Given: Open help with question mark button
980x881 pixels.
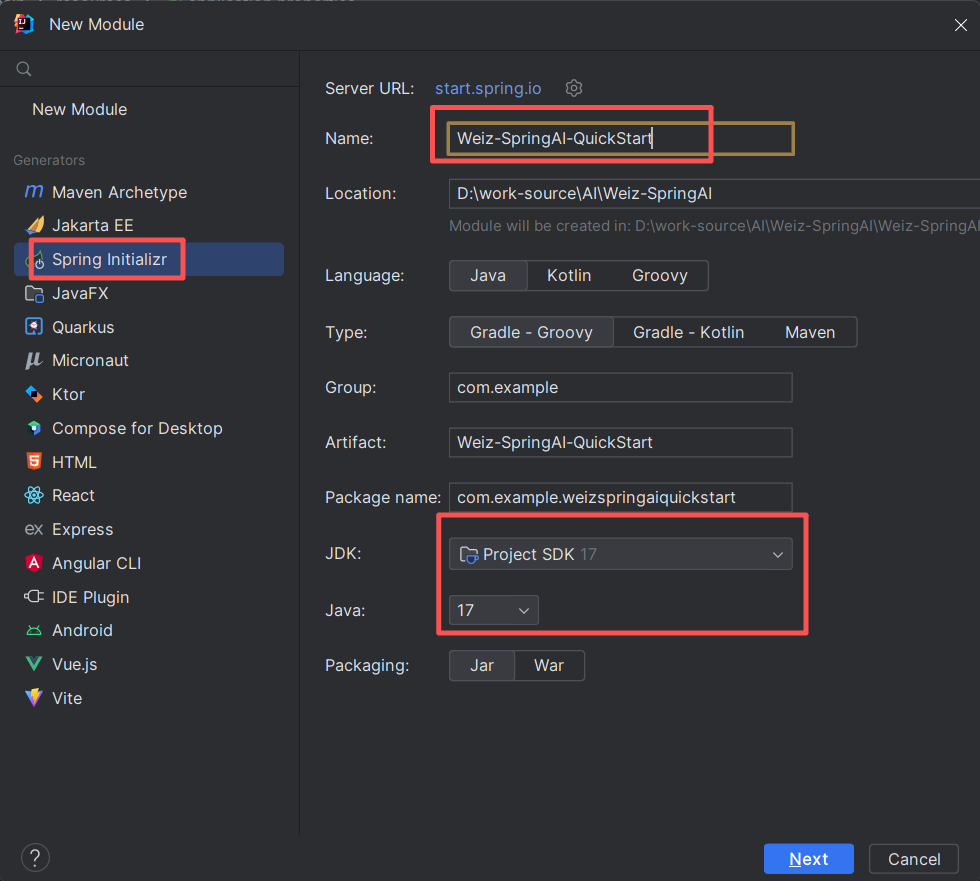Looking at the screenshot, I should point(36,858).
